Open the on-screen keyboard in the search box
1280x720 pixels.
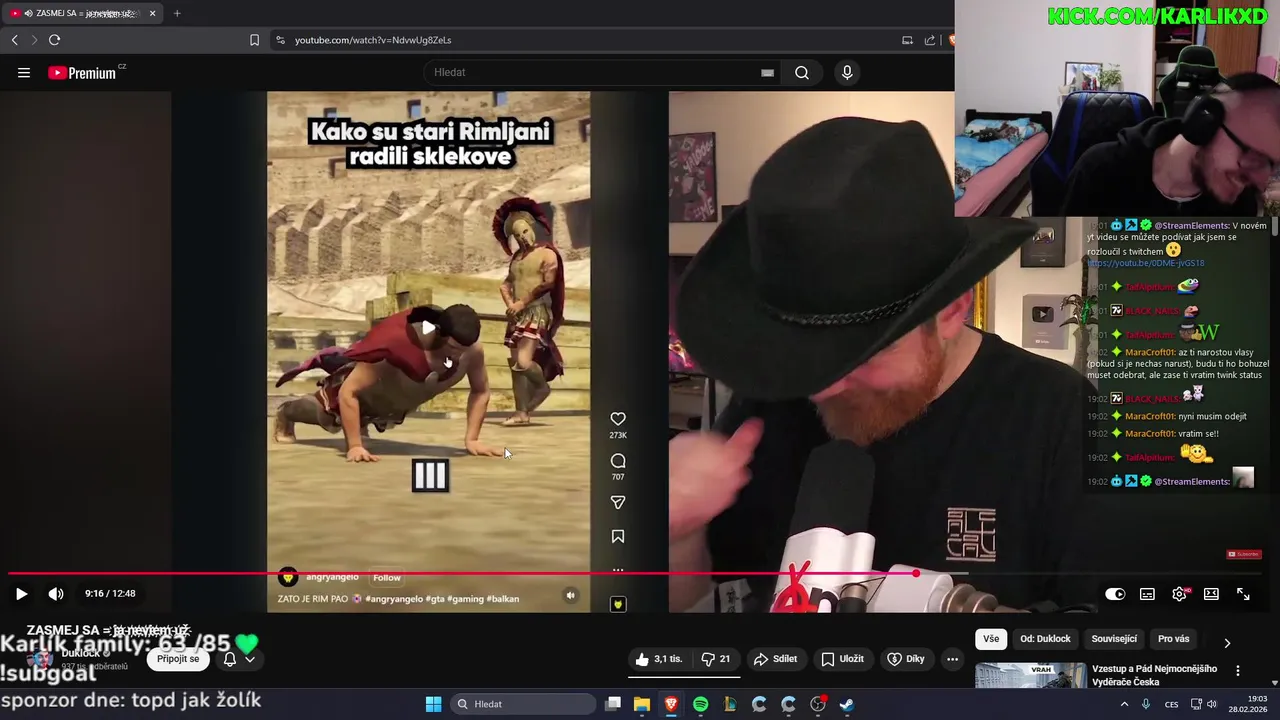(767, 72)
